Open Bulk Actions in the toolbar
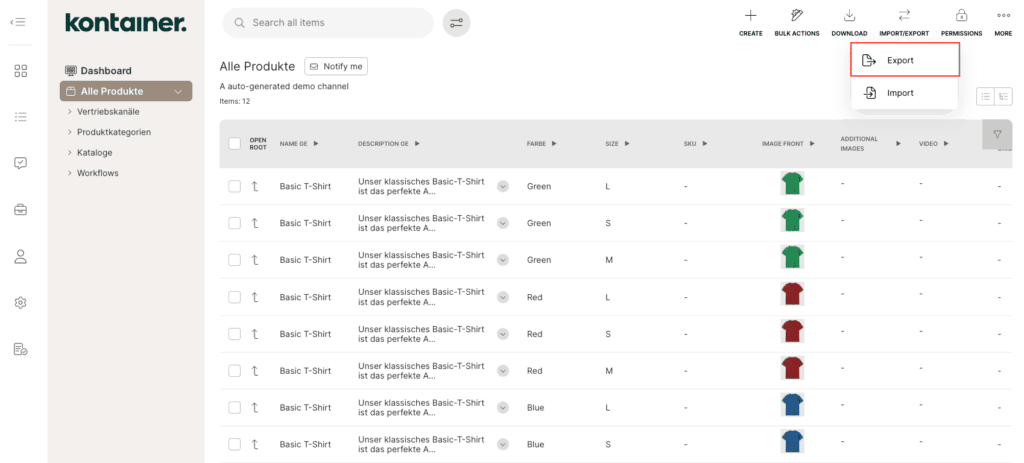1024x463 pixels. point(796,16)
